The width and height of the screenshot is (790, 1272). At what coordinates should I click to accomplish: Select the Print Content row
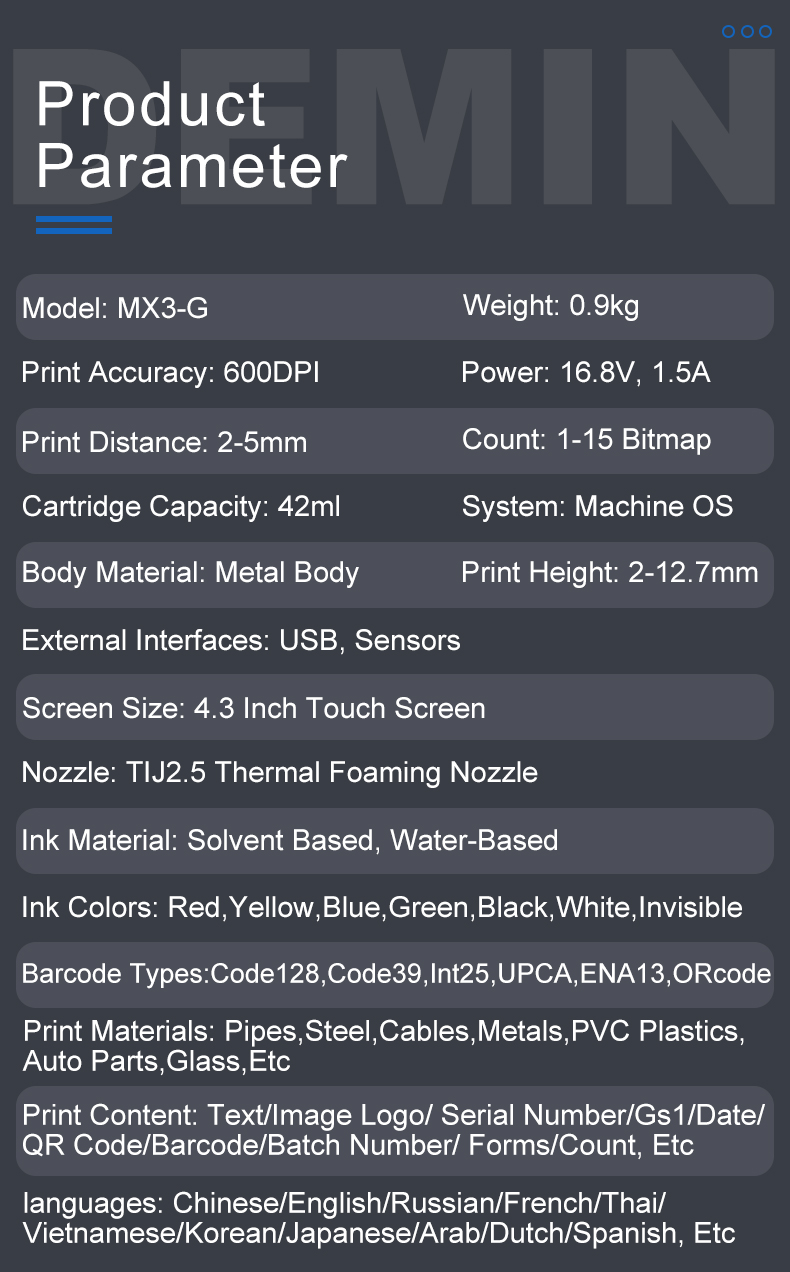(x=394, y=1129)
